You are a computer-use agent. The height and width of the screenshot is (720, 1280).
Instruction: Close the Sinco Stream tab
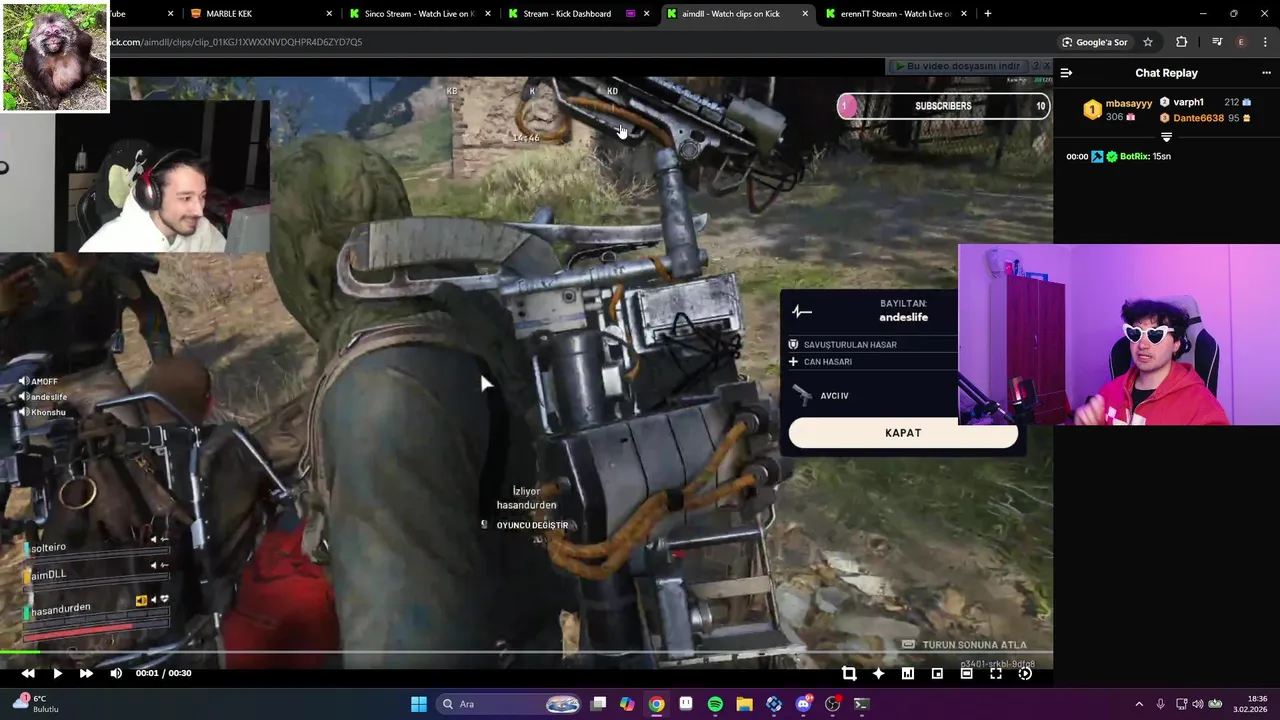pos(488,14)
